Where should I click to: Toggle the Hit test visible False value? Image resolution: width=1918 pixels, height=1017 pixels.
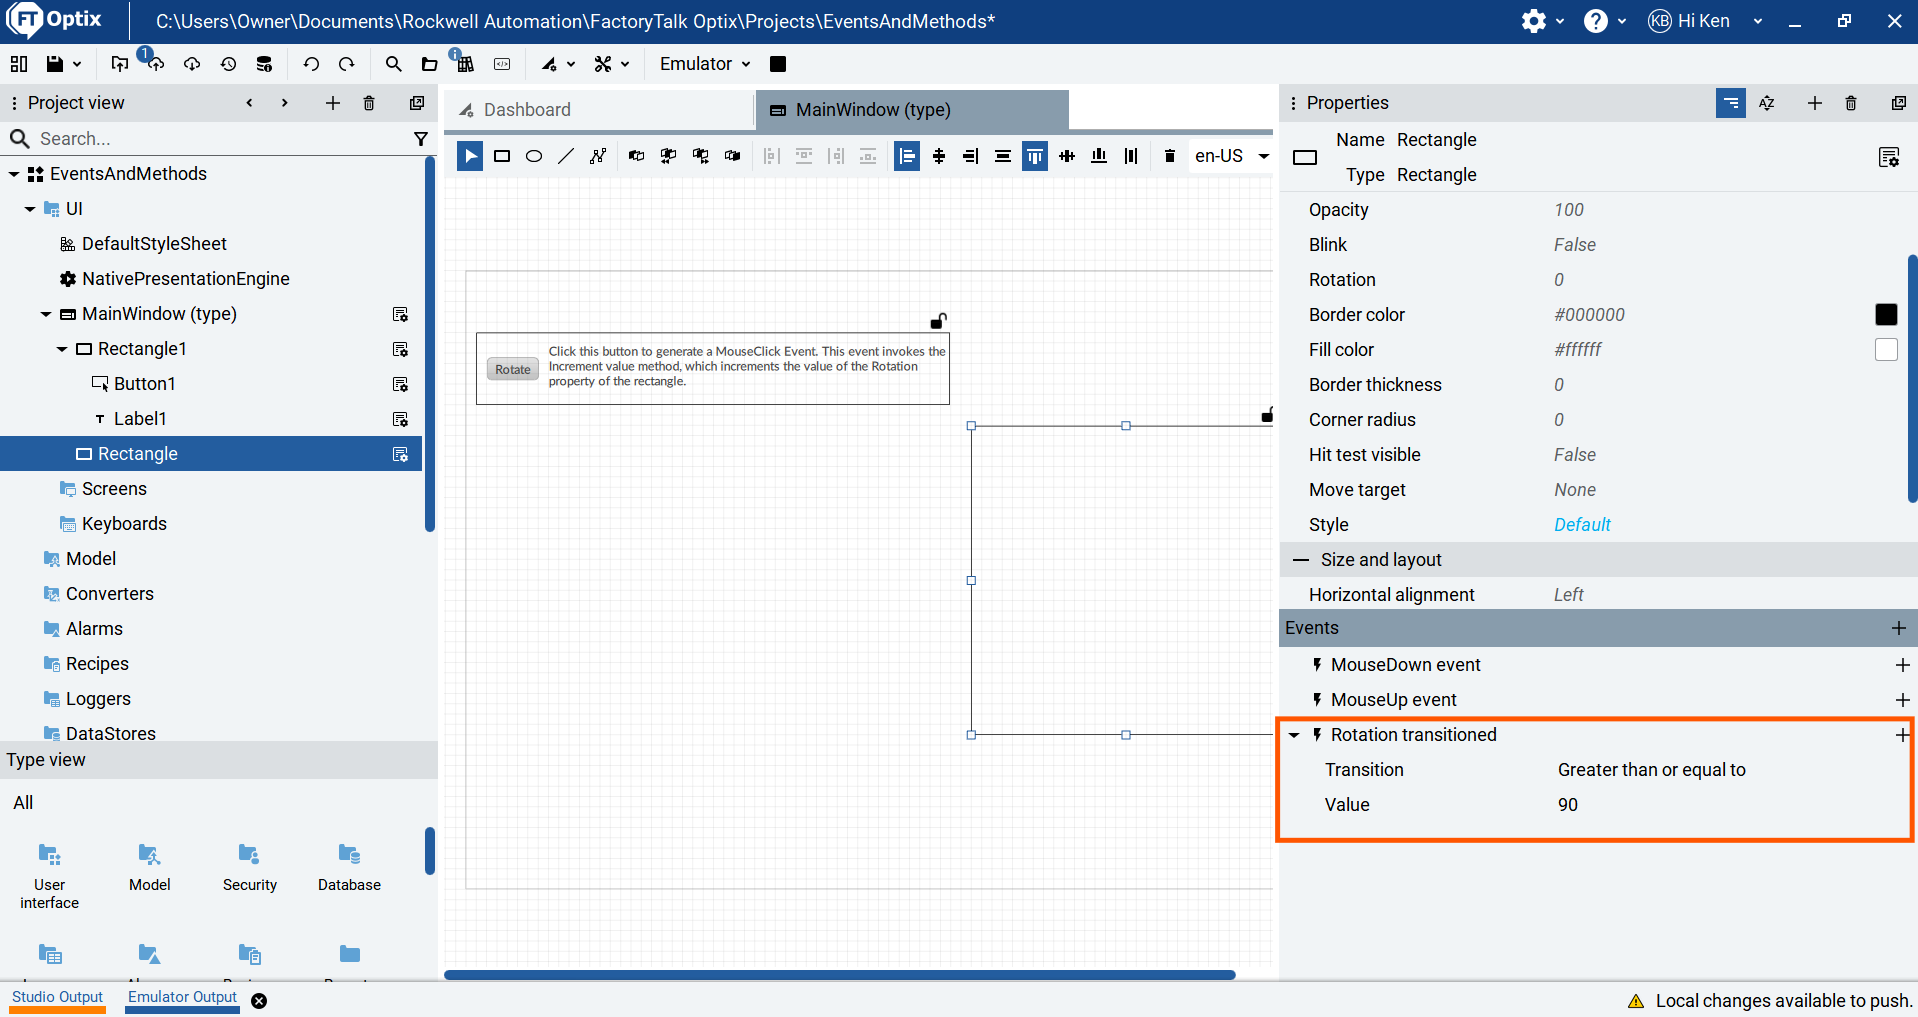click(1575, 455)
